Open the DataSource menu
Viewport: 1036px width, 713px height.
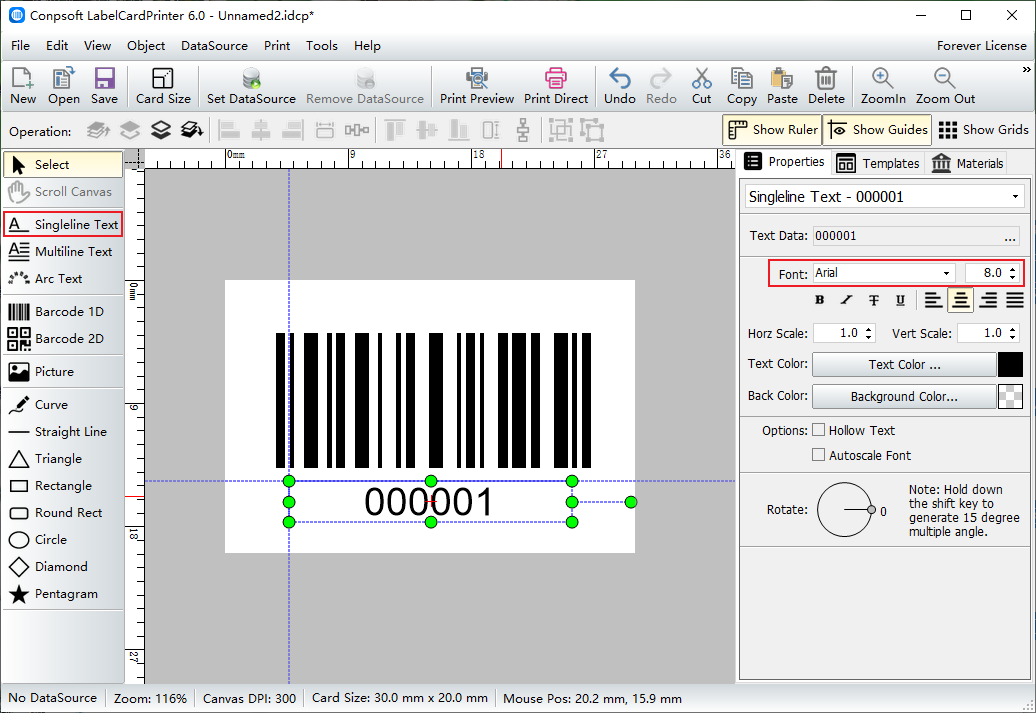point(214,46)
